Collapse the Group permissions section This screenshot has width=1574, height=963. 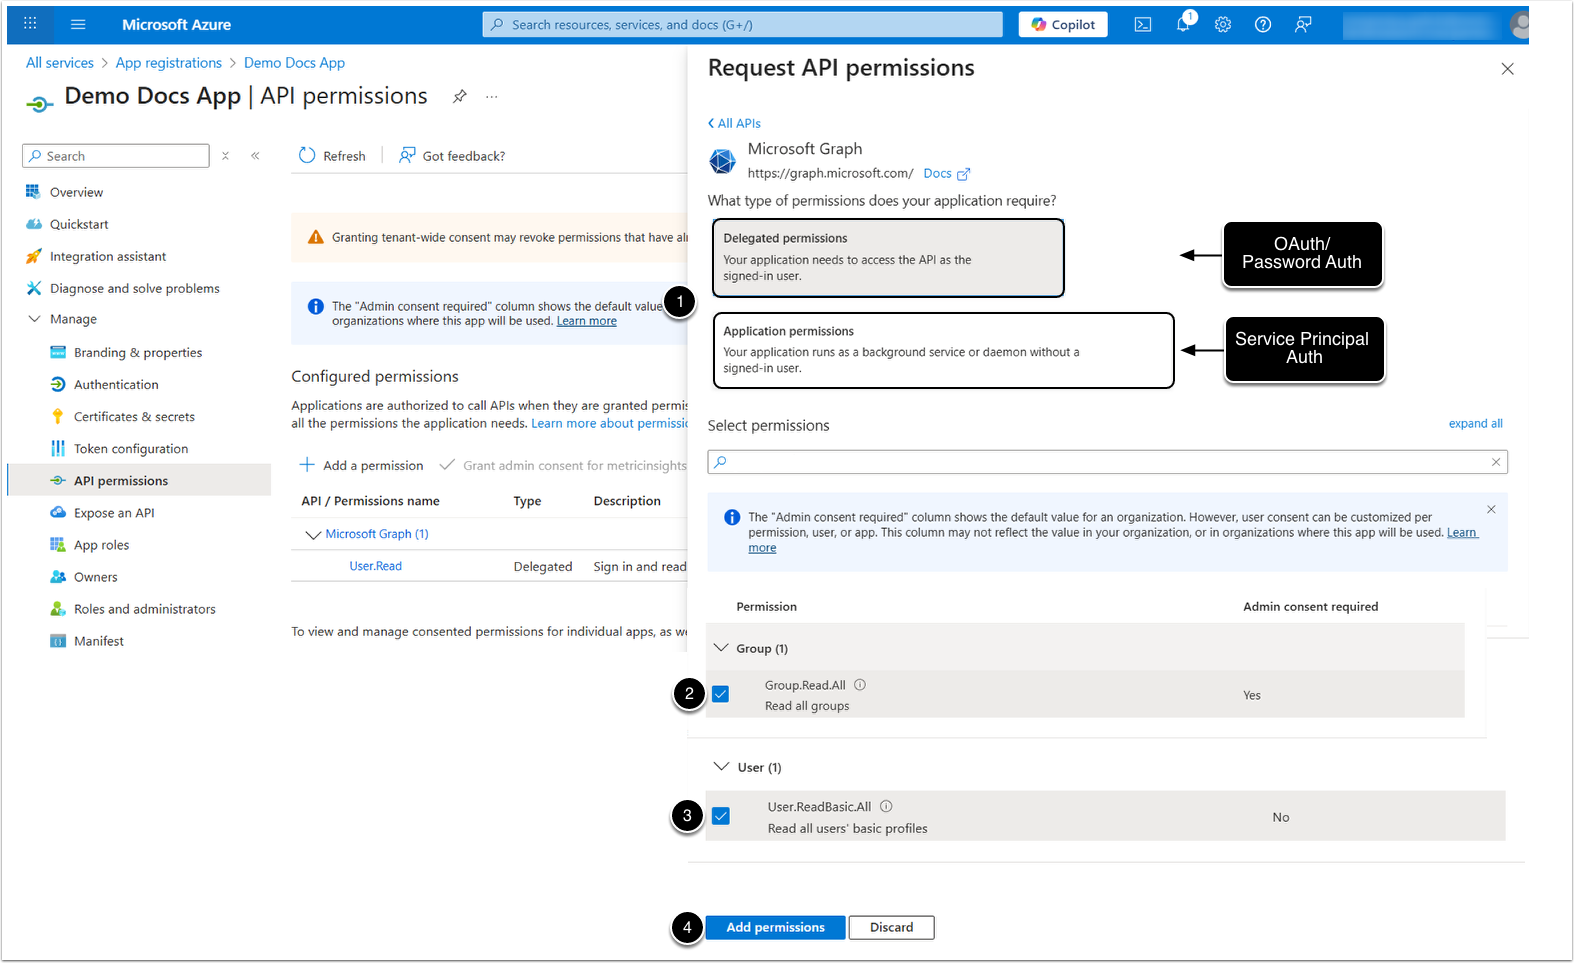(721, 648)
